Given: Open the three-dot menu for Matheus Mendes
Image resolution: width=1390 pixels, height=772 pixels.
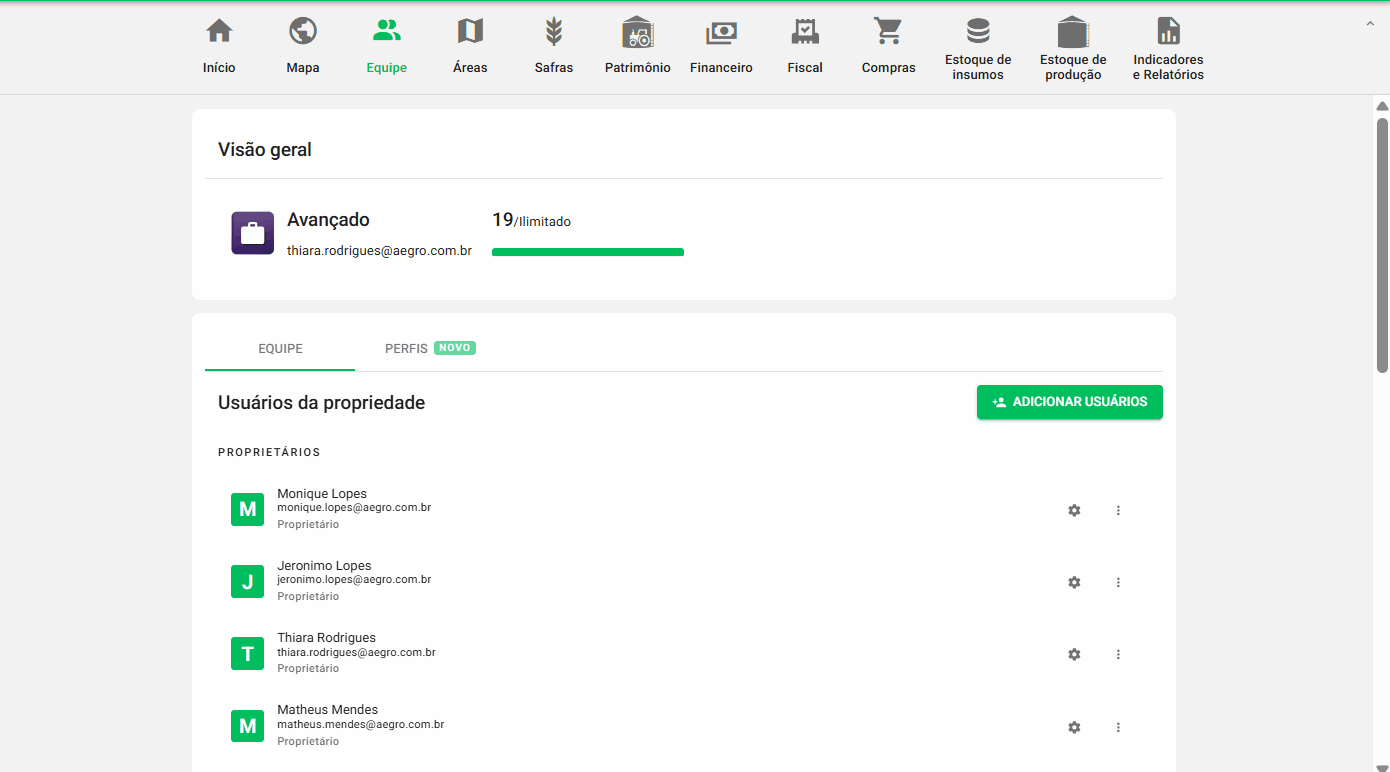Looking at the screenshot, I should 1118,727.
